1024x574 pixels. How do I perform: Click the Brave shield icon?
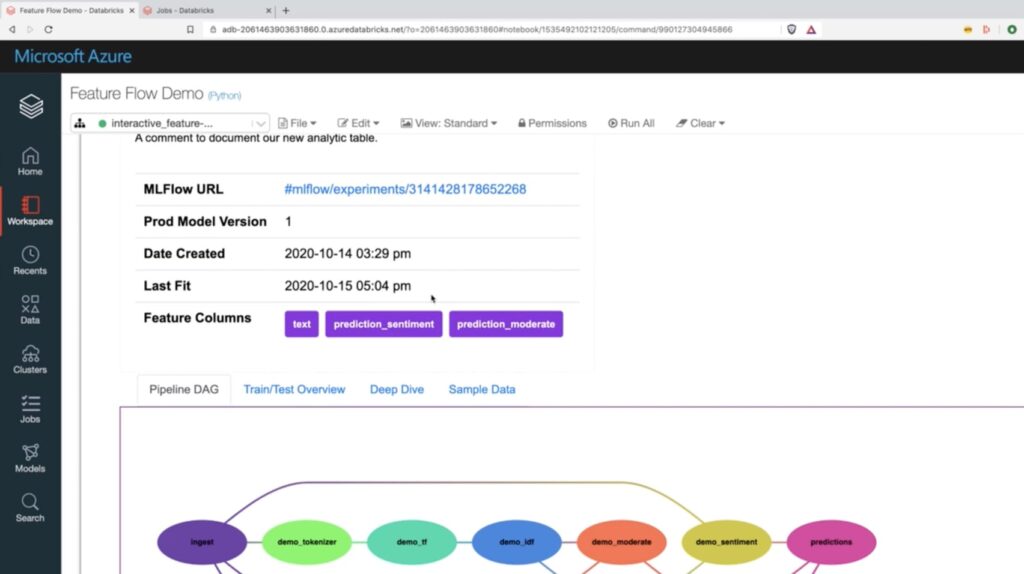tap(792, 29)
